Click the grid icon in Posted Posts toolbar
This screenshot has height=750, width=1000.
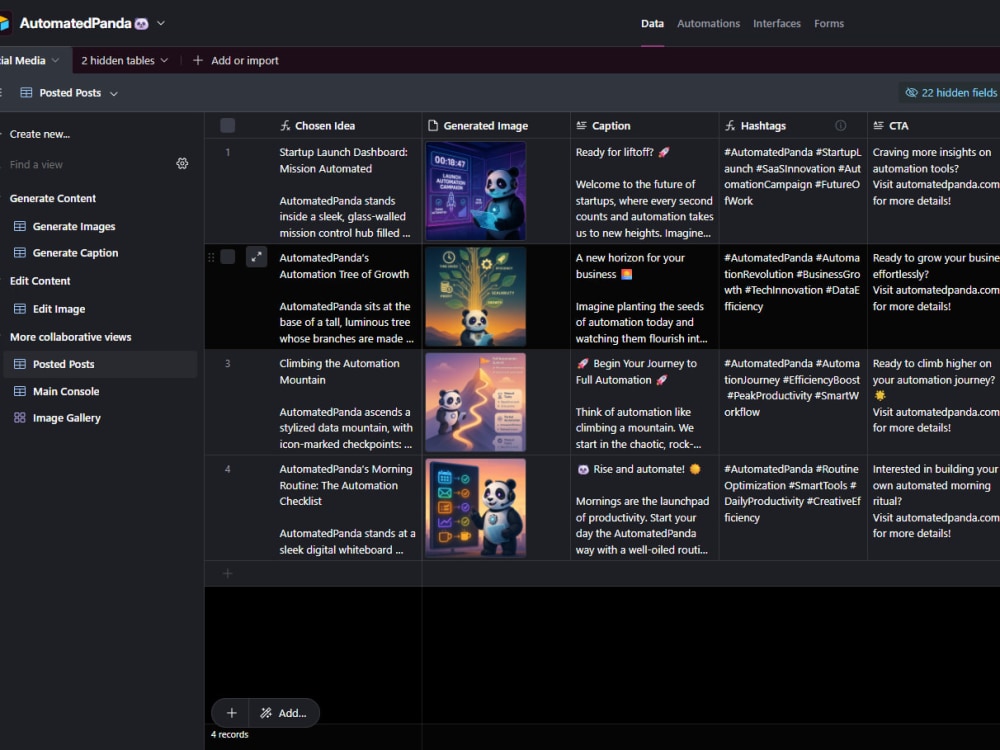(26, 92)
